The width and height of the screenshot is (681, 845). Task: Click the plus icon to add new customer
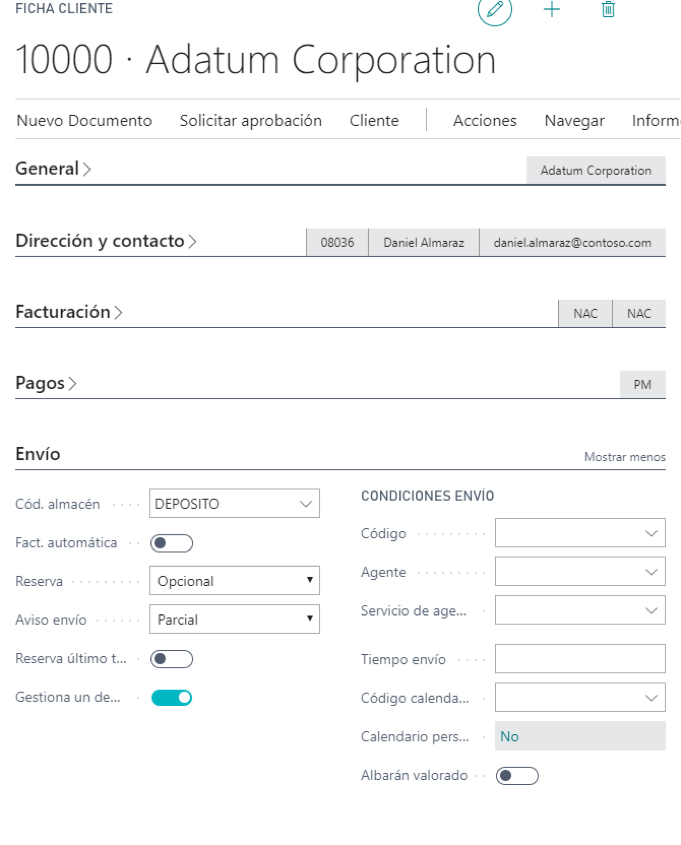click(552, 9)
